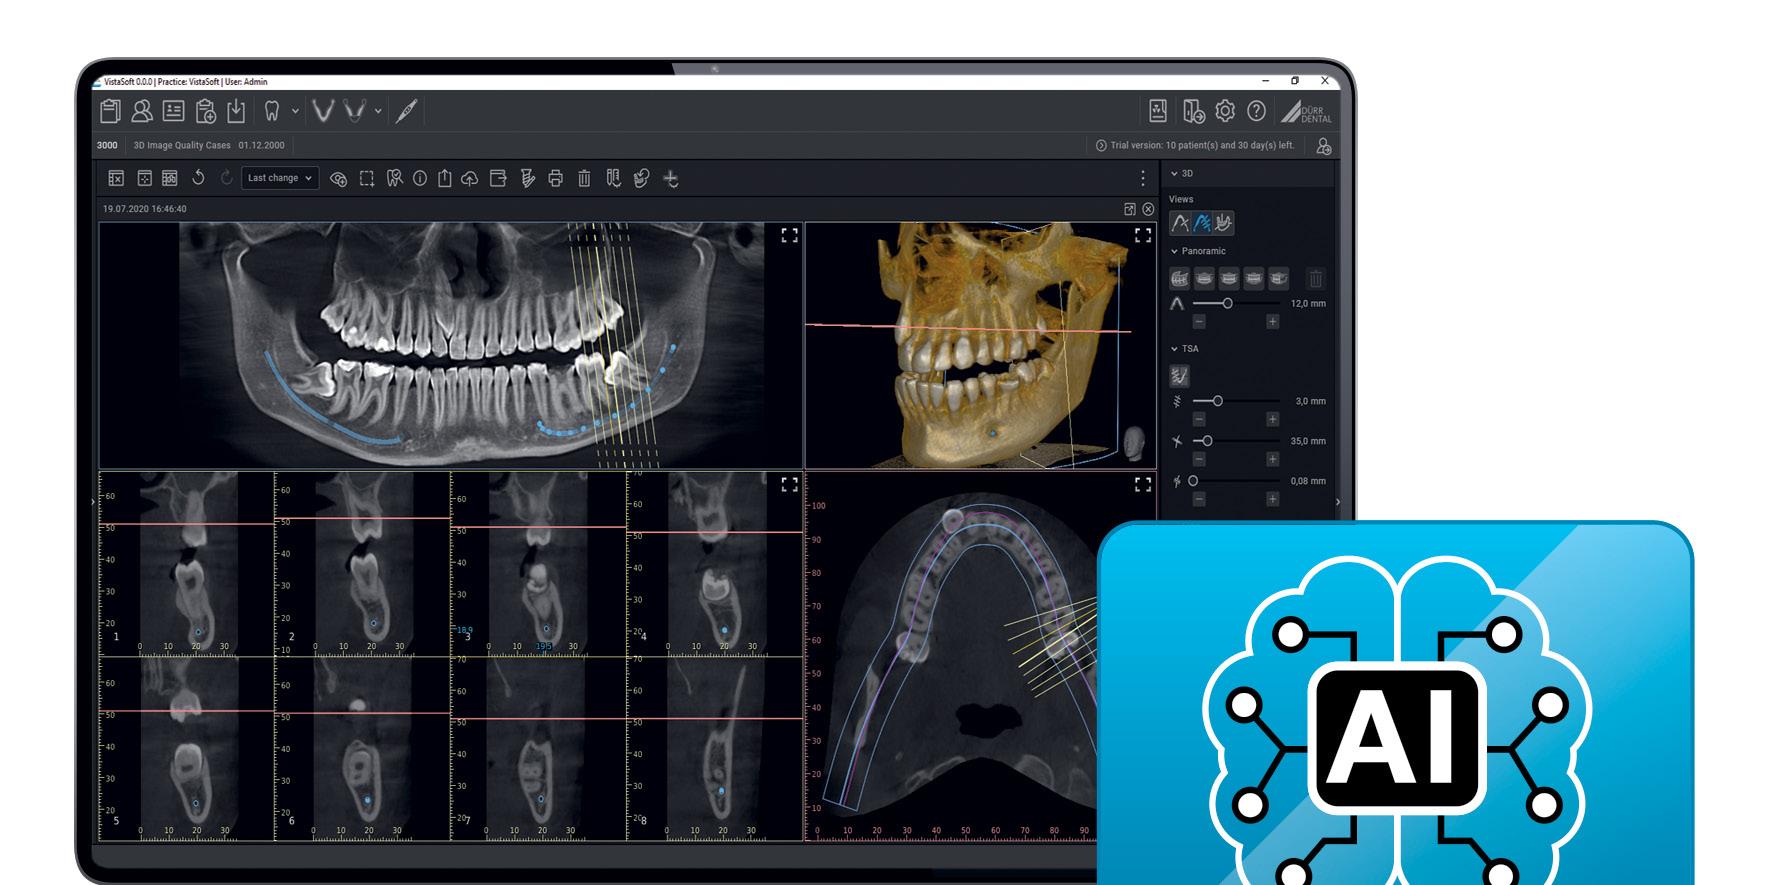Click the logout door icon

(1193, 111)
